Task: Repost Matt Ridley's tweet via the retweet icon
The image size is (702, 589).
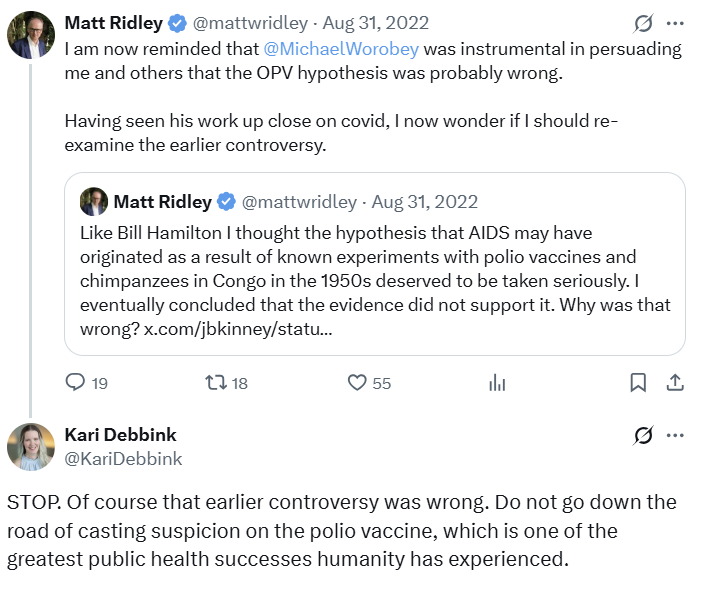Action: tap(215, 382)
